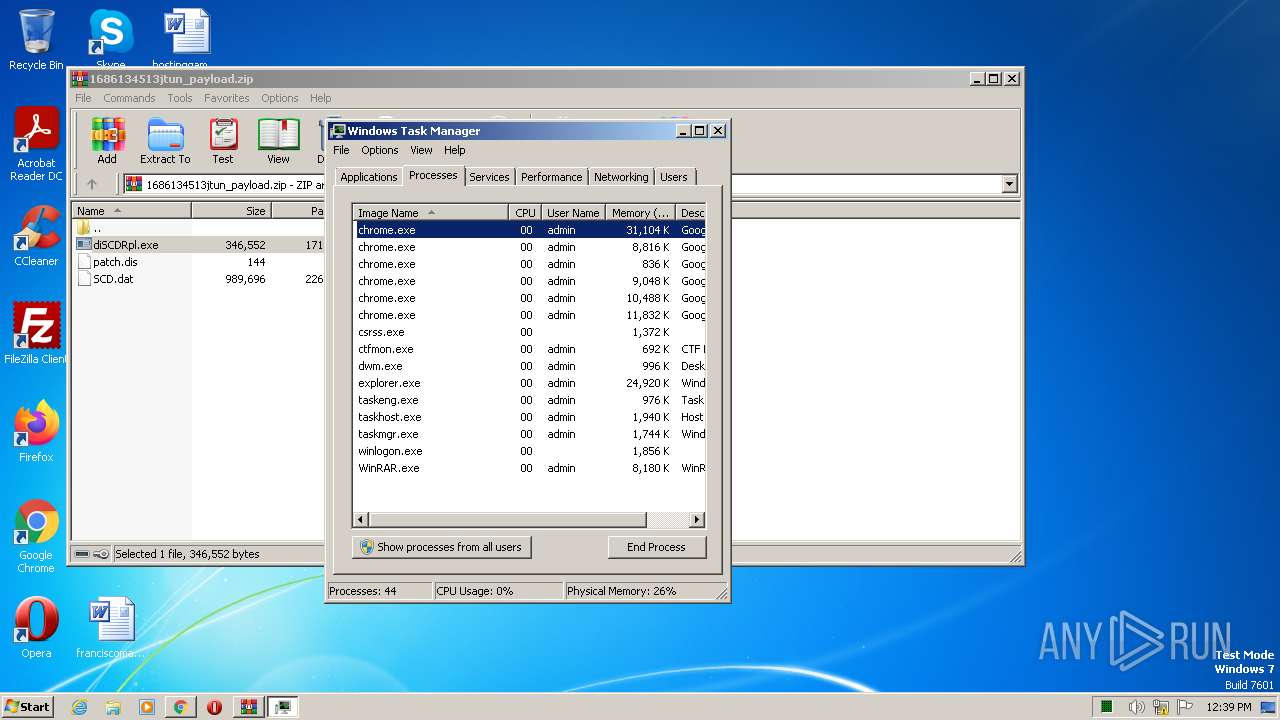The width and height of the screenshot is (1280, 720).
Task: Open the hostinggam Word document icon
Action: [186, 40]
